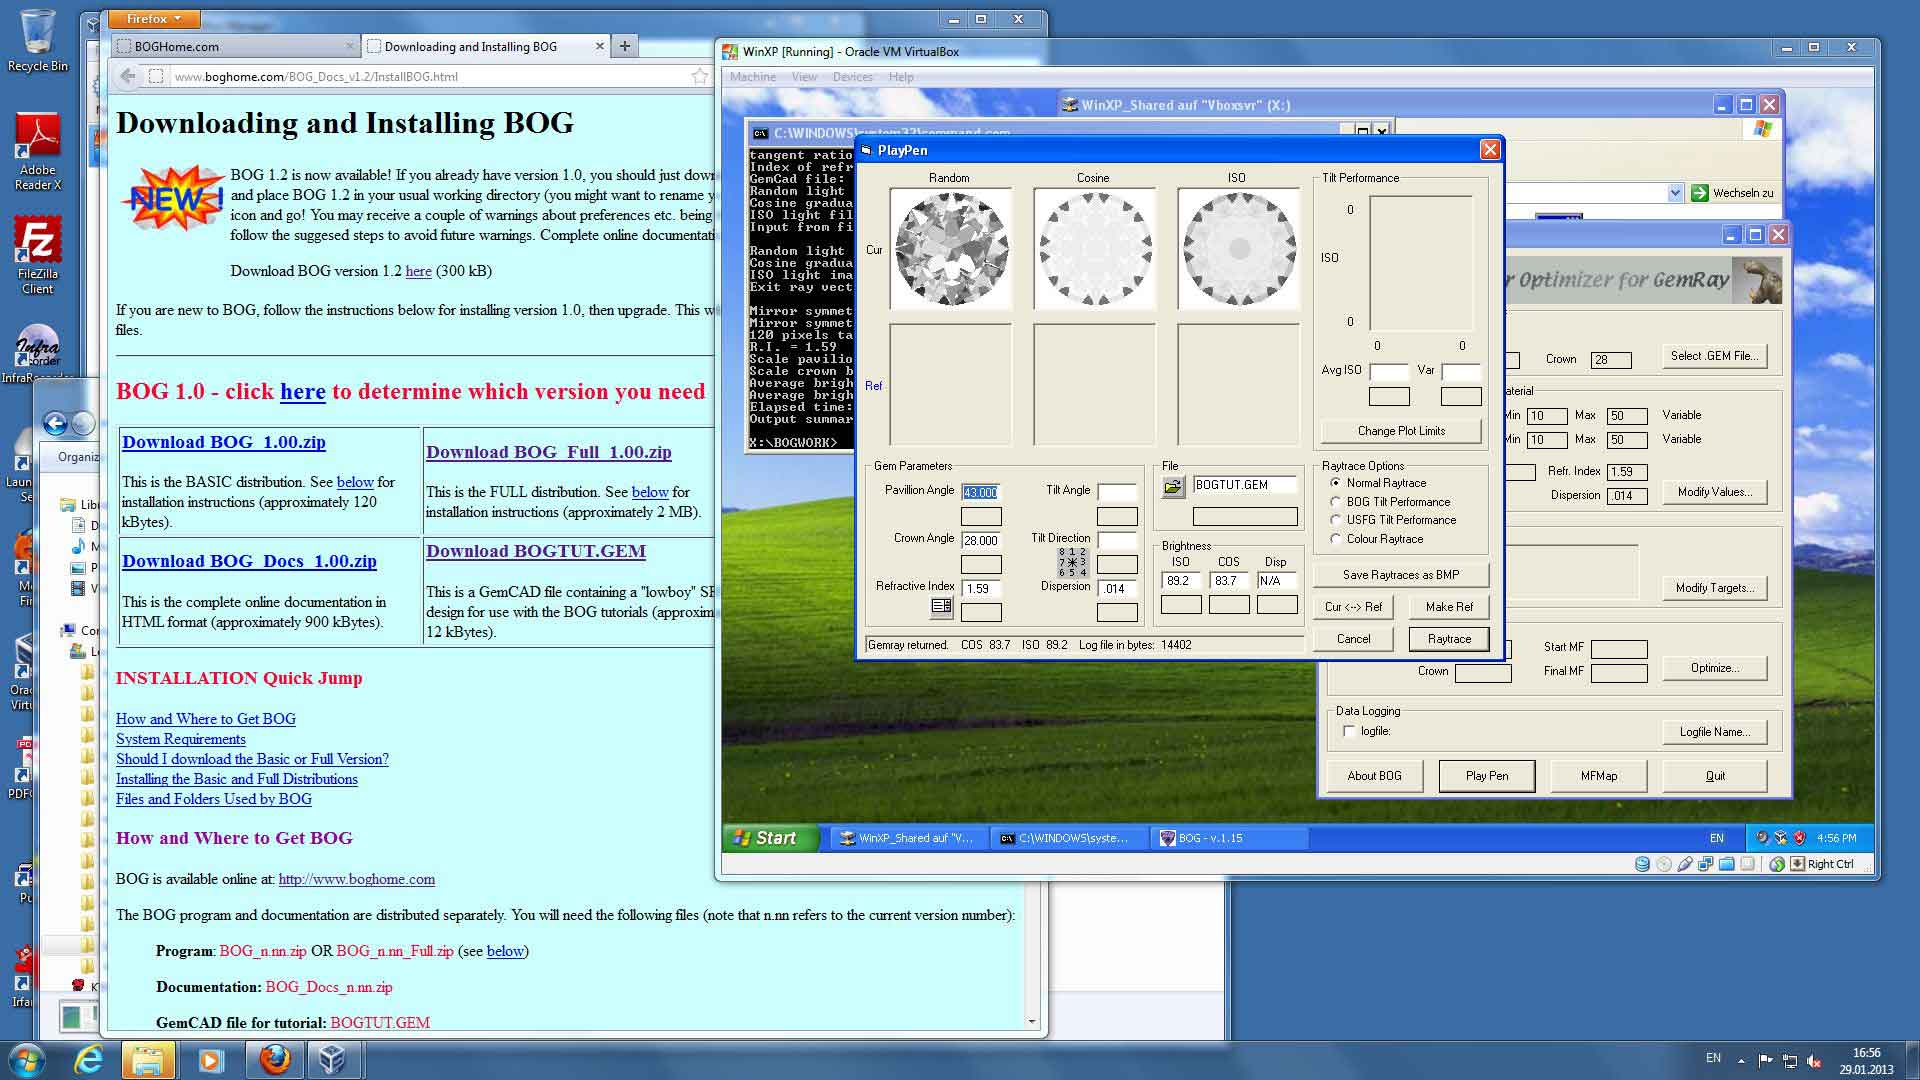Open the refractive index list icon
The image size is (1920, 1080).
tap(941, 606)
